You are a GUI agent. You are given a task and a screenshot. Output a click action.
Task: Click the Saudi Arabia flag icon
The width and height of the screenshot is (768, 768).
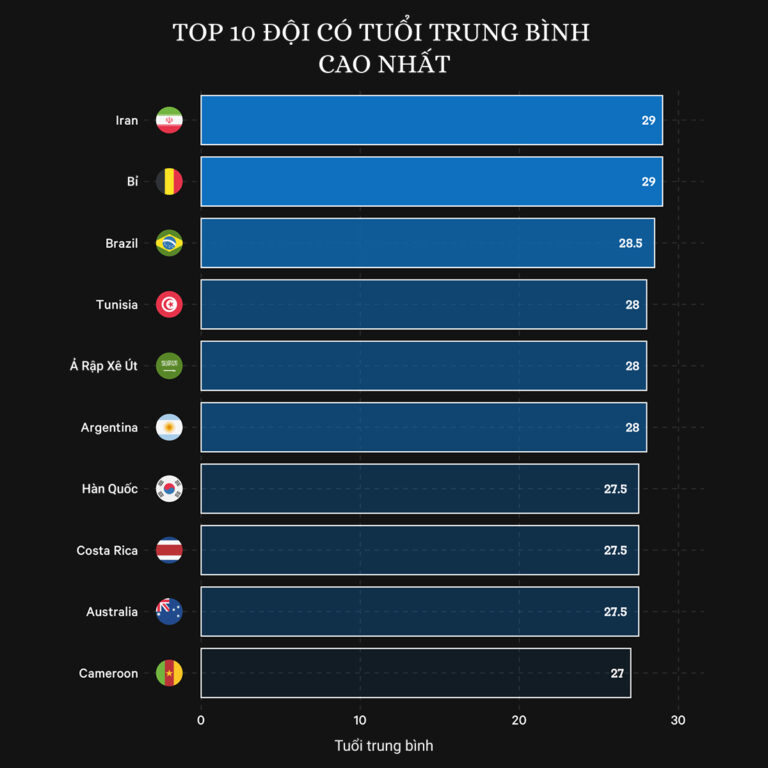[169, 366]
